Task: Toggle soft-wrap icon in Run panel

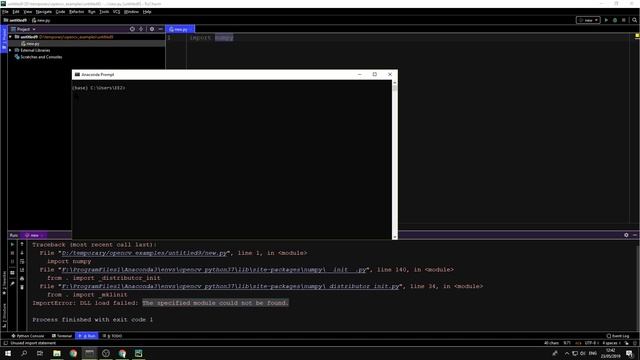Action: 22,262
